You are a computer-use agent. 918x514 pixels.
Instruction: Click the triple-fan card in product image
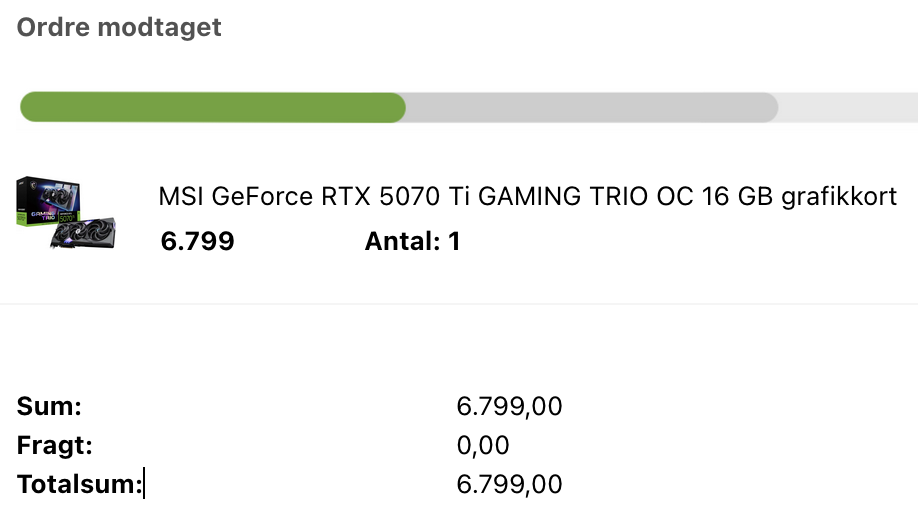coord(84,230)
